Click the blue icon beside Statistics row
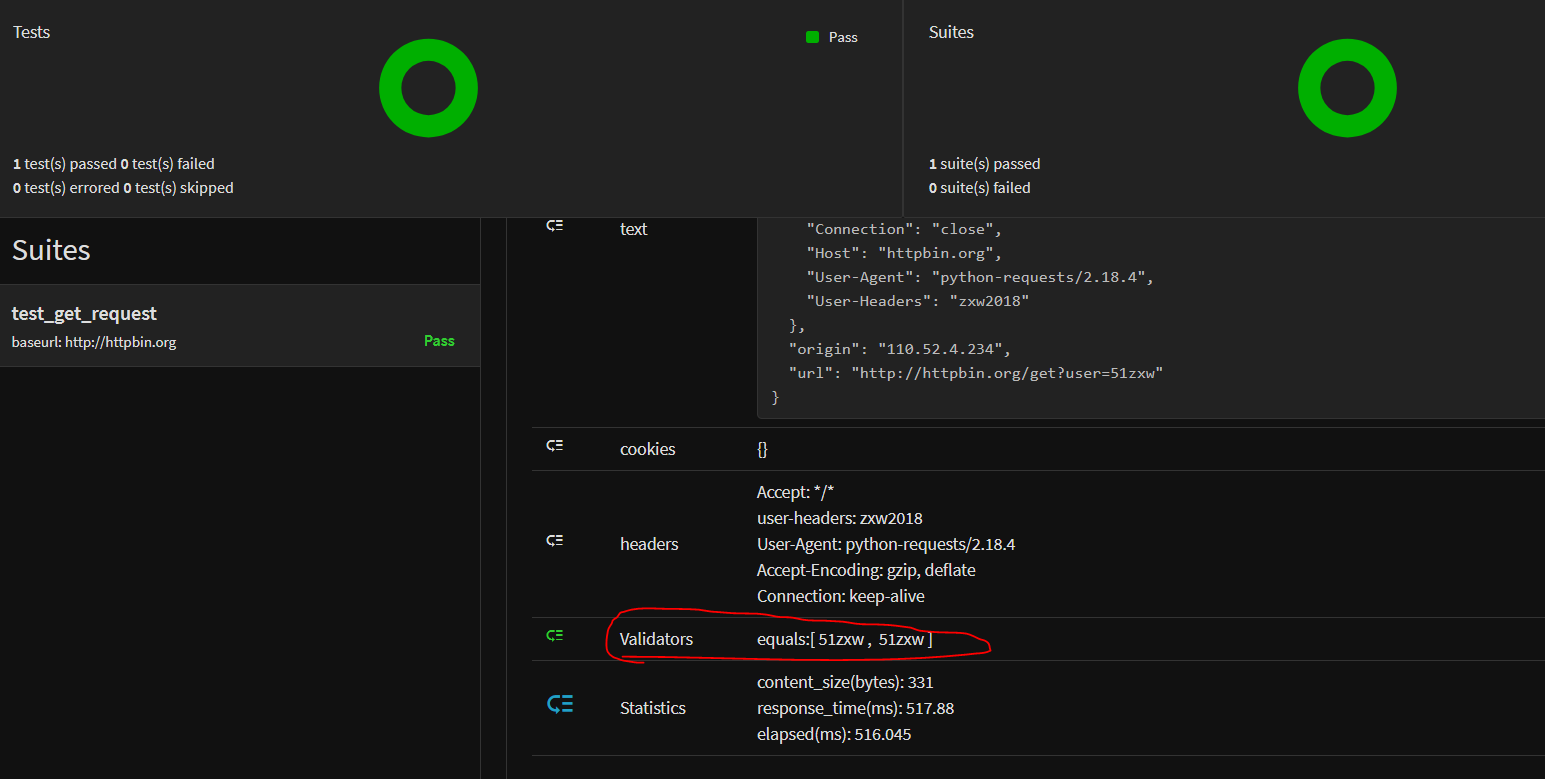Image resolution: width=1545 pixels, height=779 pixels. 560,704
